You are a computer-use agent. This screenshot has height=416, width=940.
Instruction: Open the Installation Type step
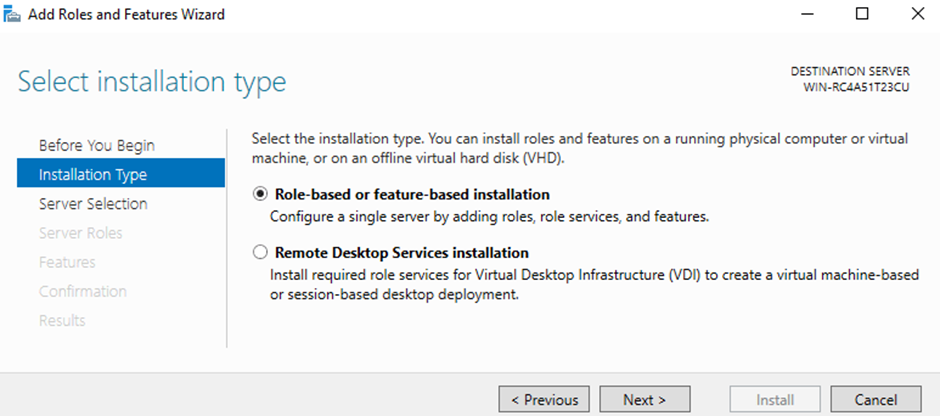click(92, 175)
